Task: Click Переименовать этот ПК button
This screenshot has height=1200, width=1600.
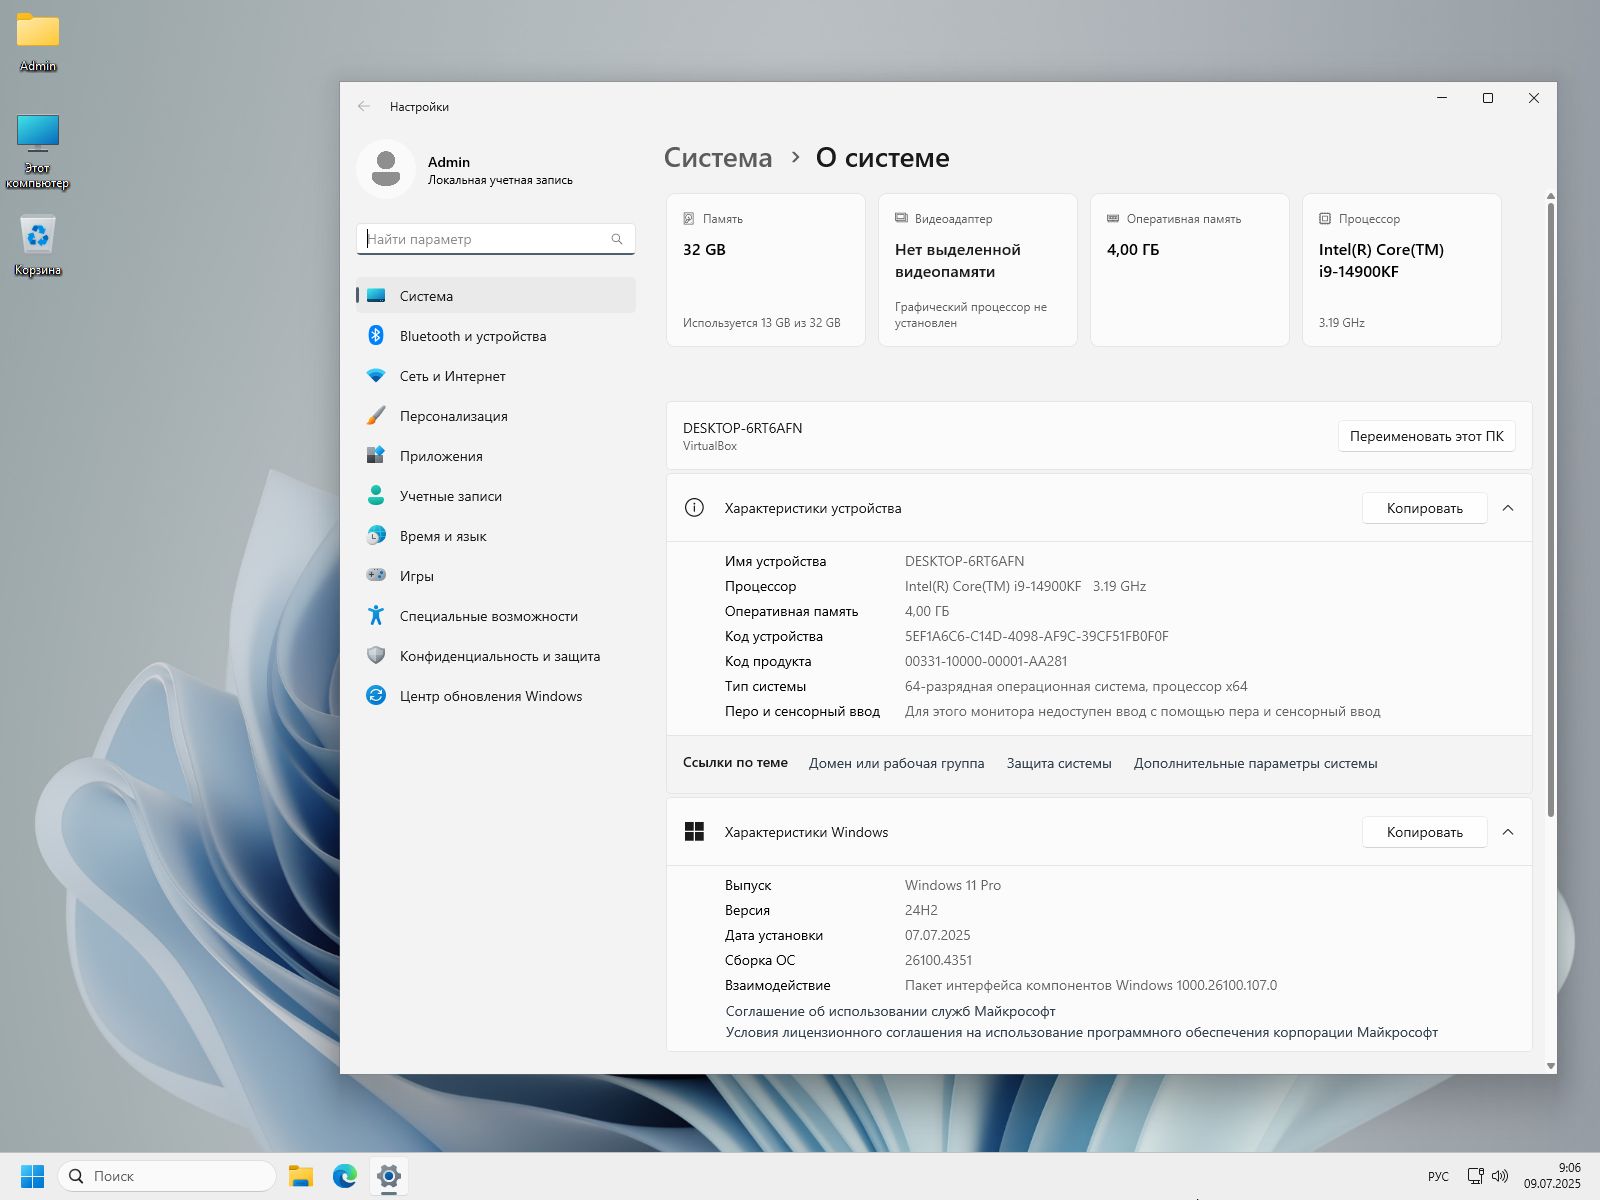Action: (x=1427, y=436)
